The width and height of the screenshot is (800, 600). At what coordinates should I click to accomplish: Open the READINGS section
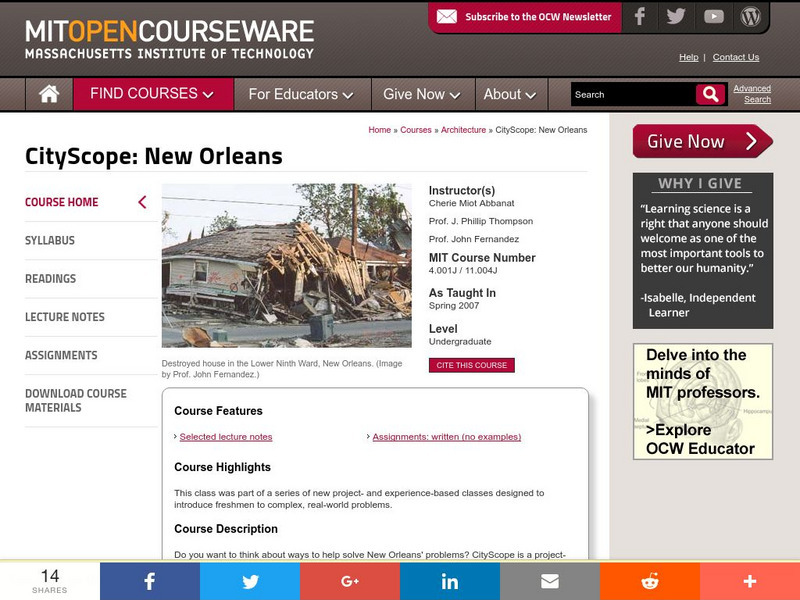(x=51, y=279)
